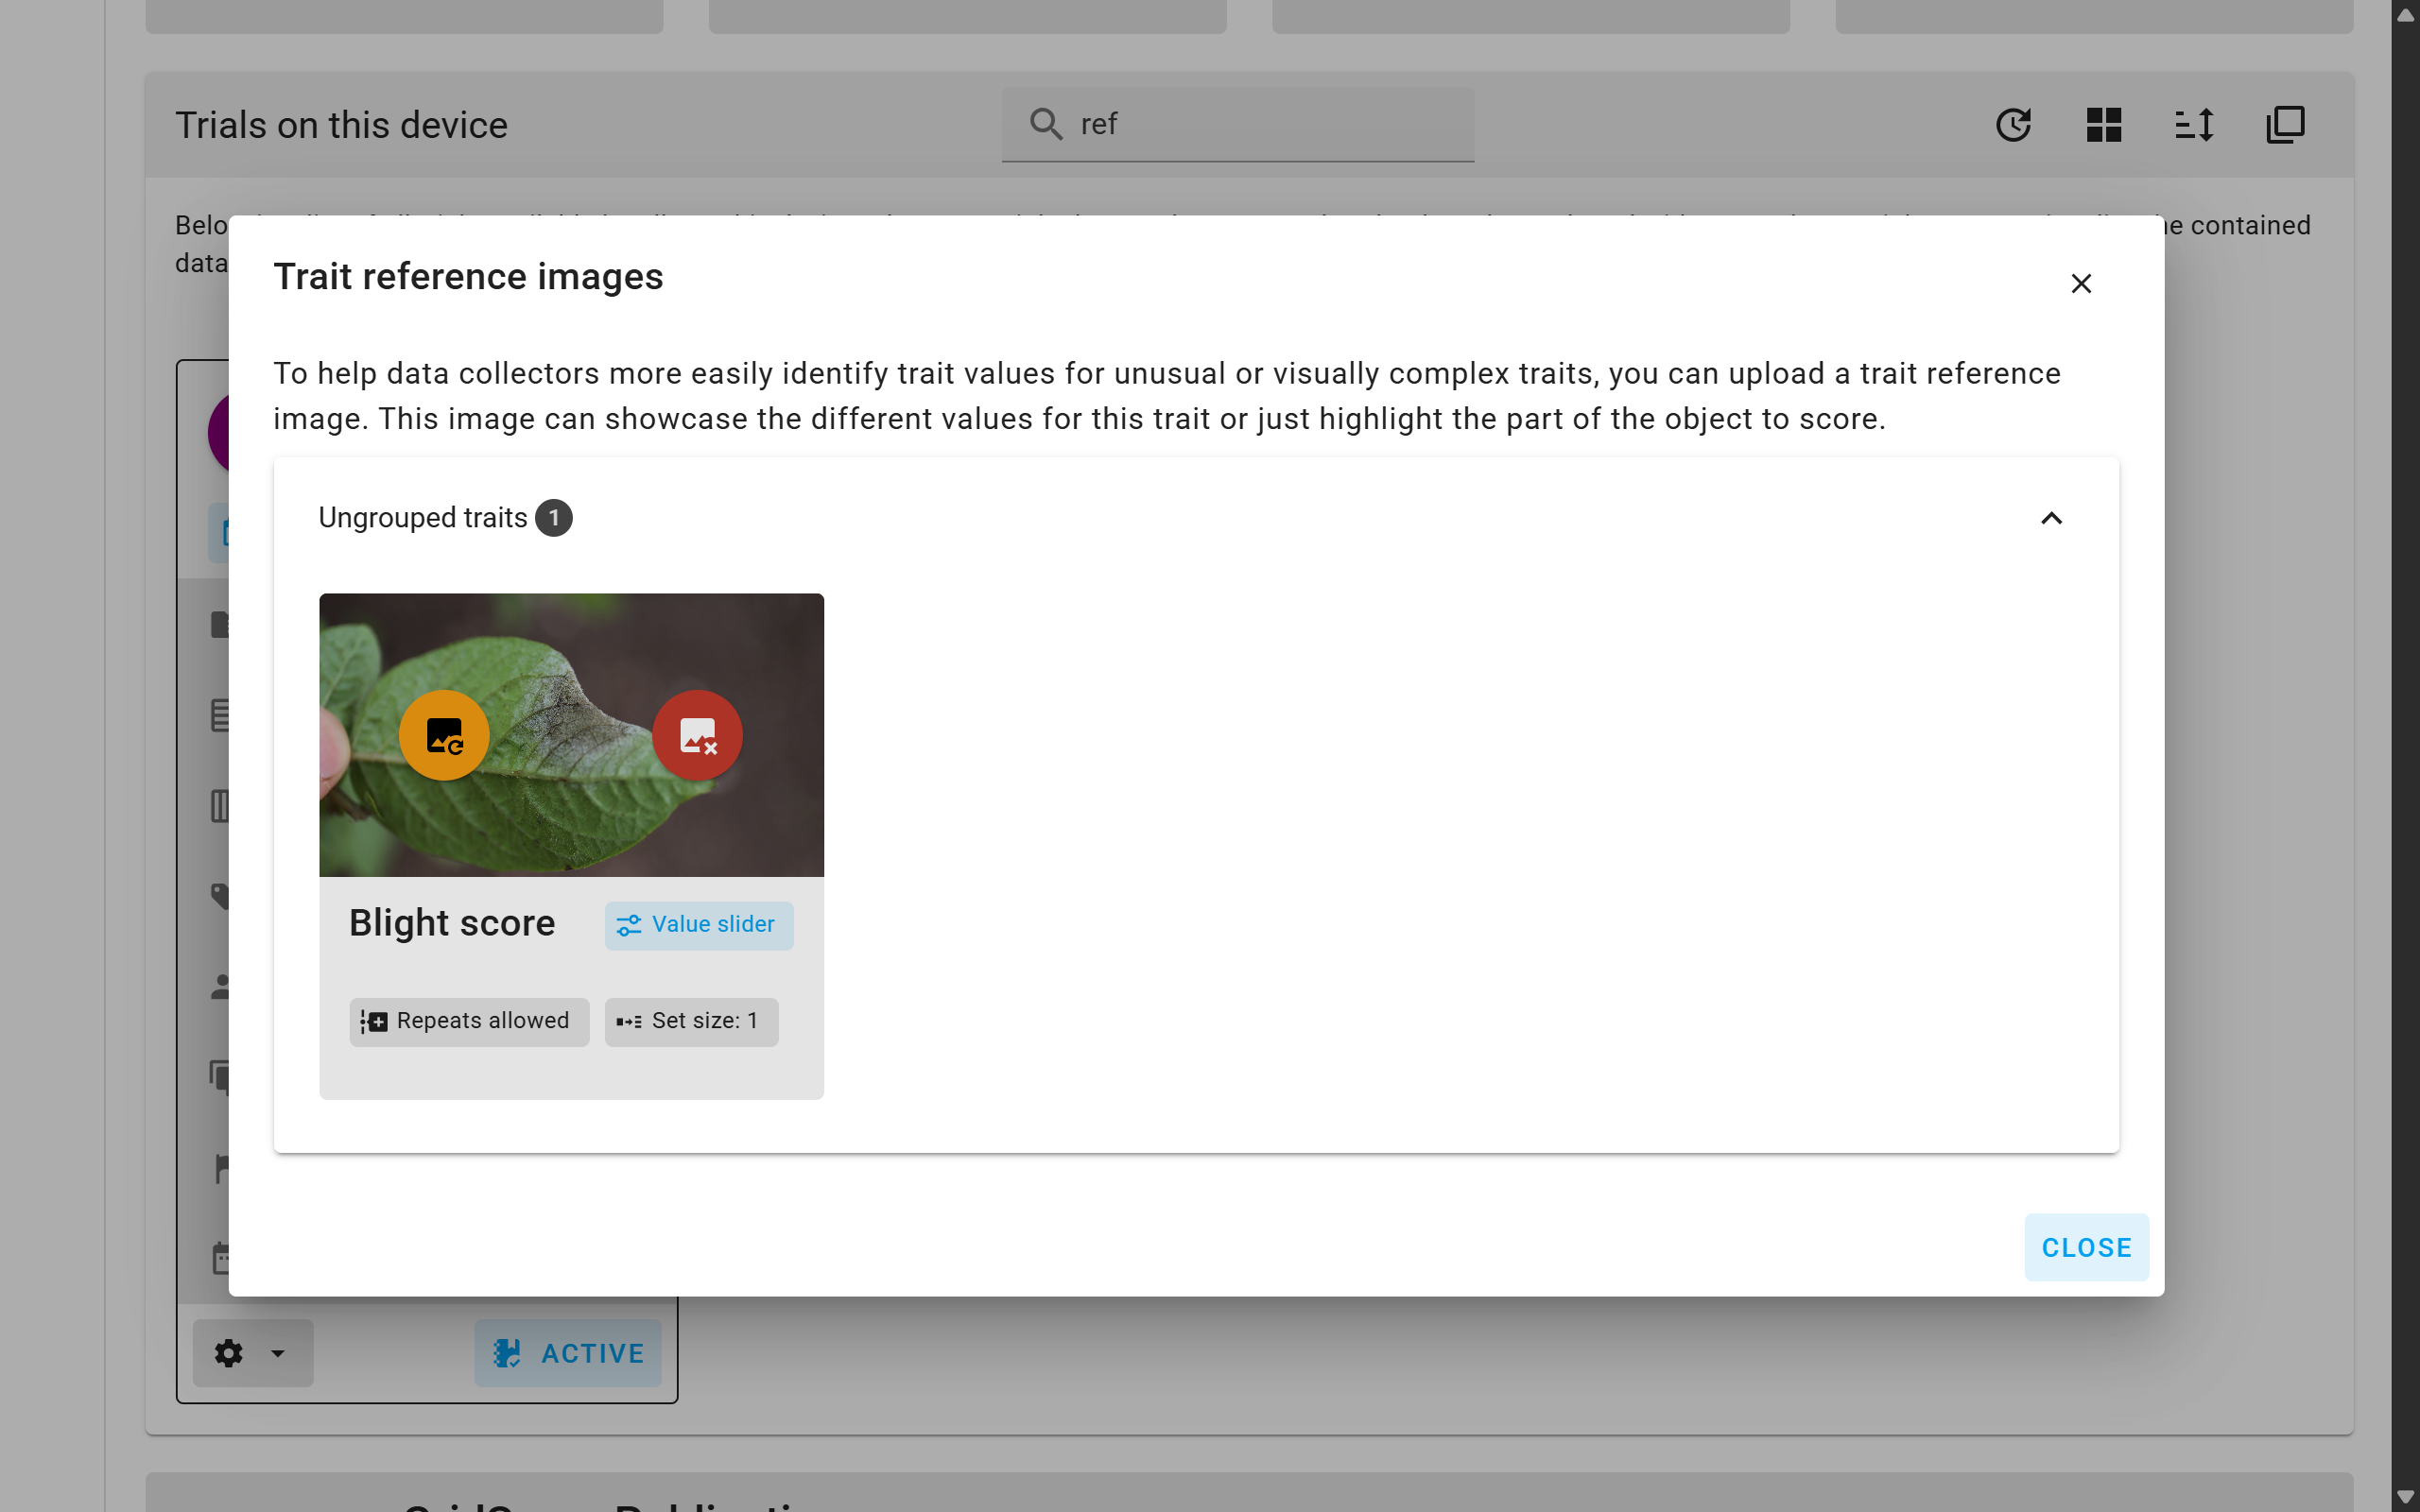Image resolution: width=2420 pixels, height=1512 pixels.
Task: Collapse the Ungrouped traits section
Action: pos(2052,518)
